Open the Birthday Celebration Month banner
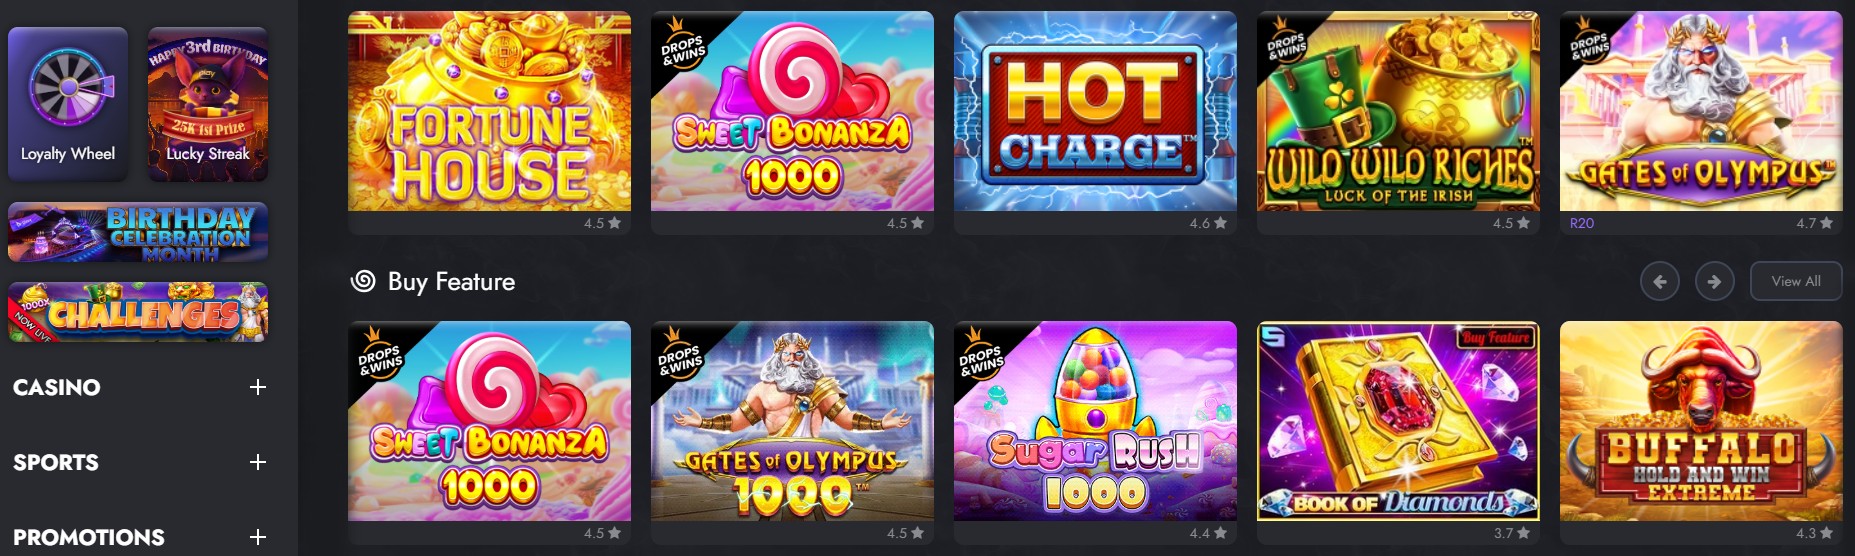 click(138, 232)
